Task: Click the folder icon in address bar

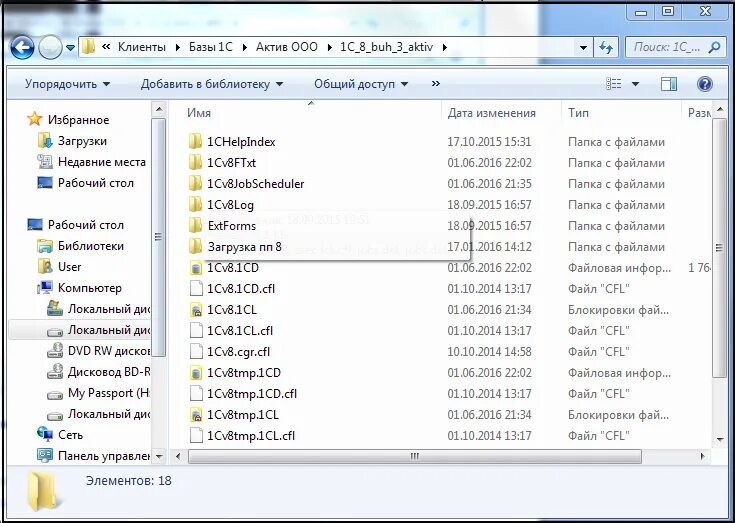Action: [88, 47]
